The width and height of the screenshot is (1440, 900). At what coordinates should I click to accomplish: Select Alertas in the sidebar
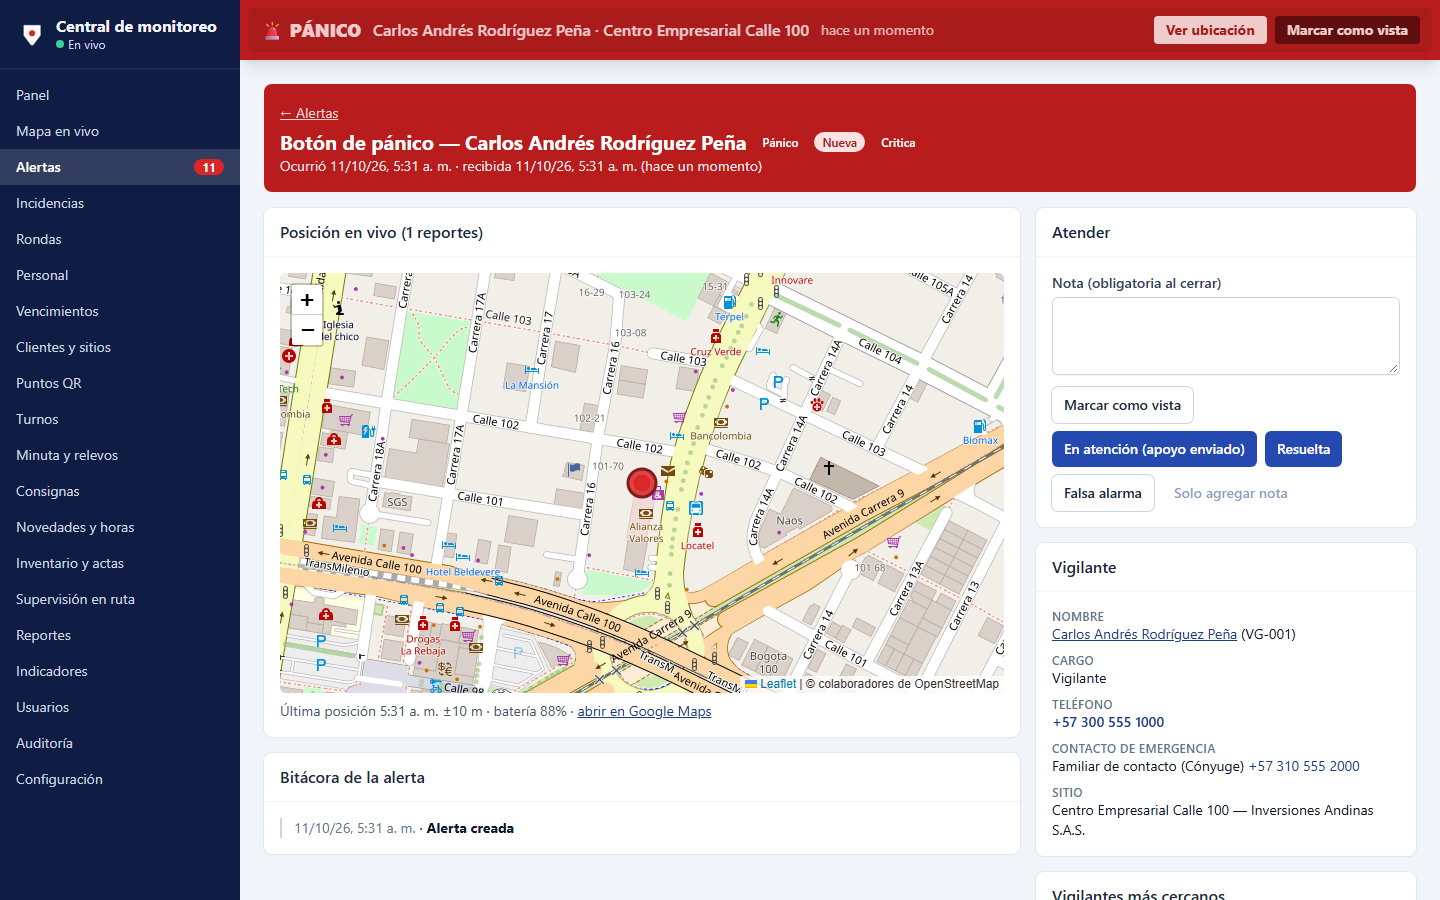(x=120, y=167)
